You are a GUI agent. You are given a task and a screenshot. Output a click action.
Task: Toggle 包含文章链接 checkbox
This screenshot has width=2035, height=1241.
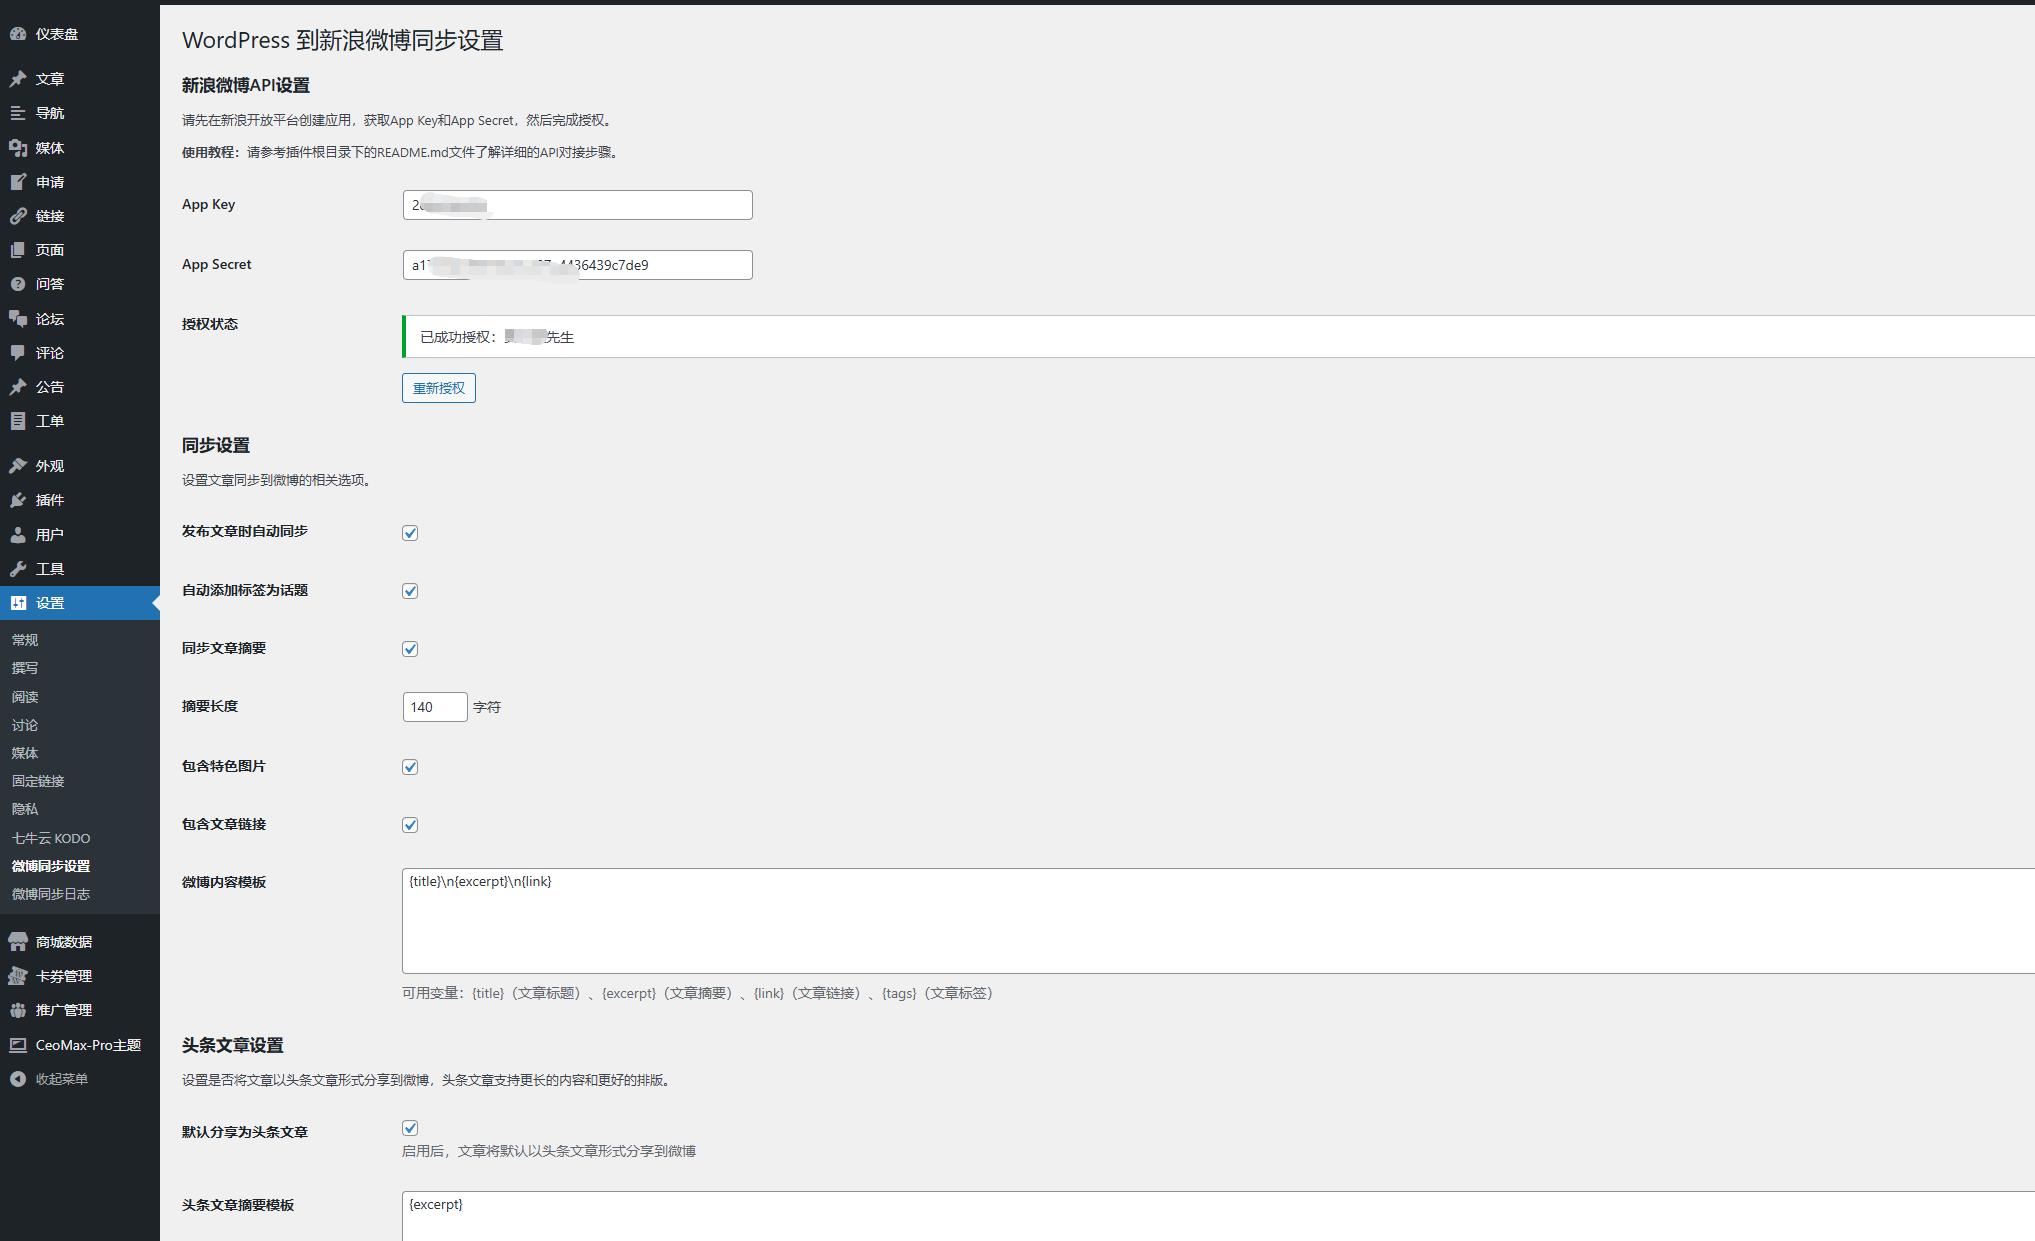click(x=410, y=825)
